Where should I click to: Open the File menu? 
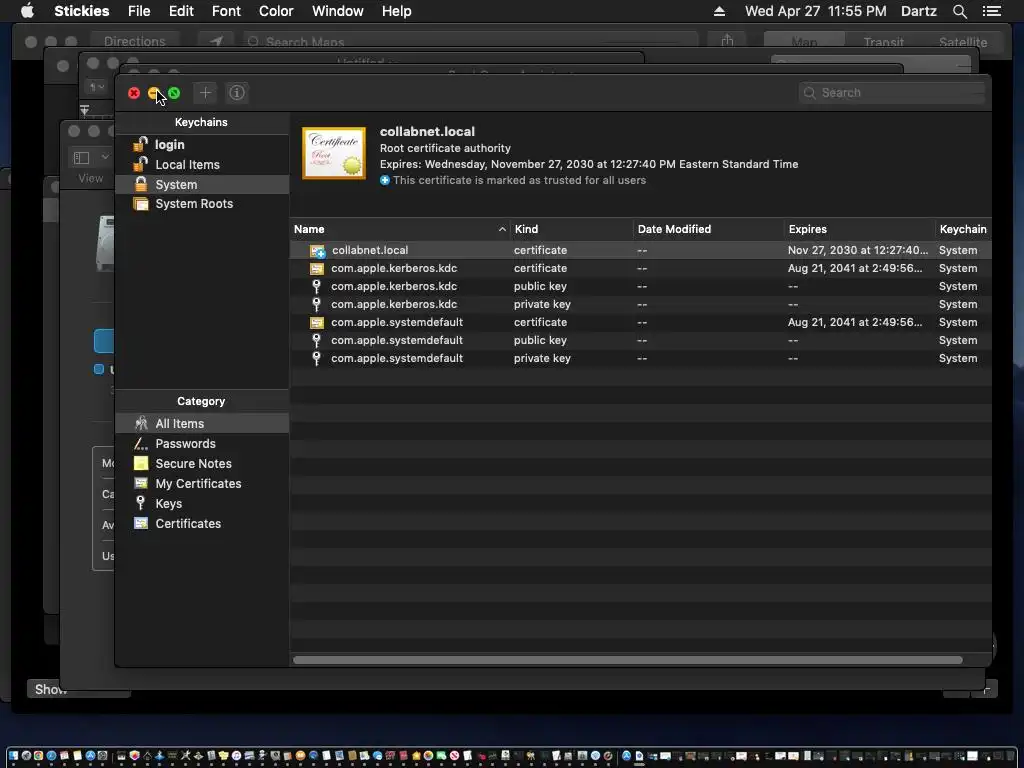(x=139, y=11)
